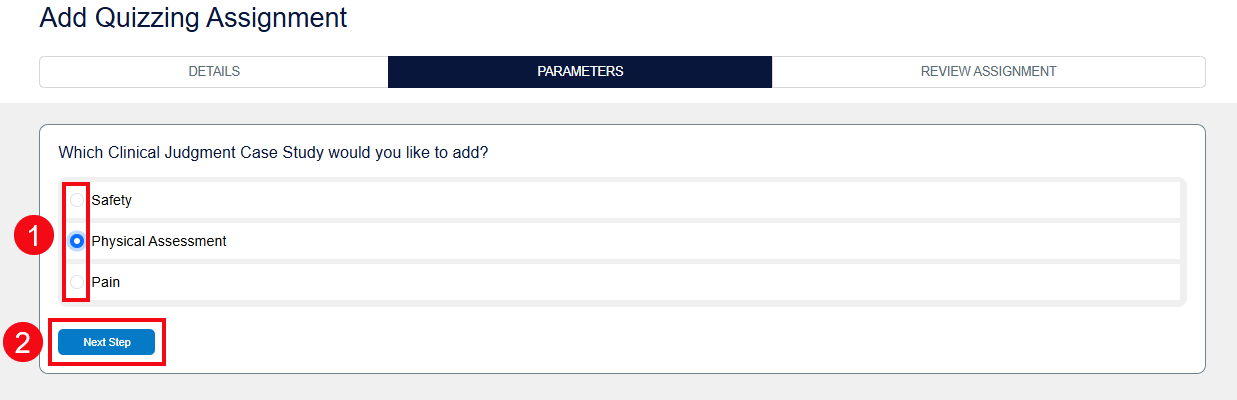This screenshot has width=1237, height=400.
Task: Open the PARAMETERS tab
Action: (x=580, y=72)
